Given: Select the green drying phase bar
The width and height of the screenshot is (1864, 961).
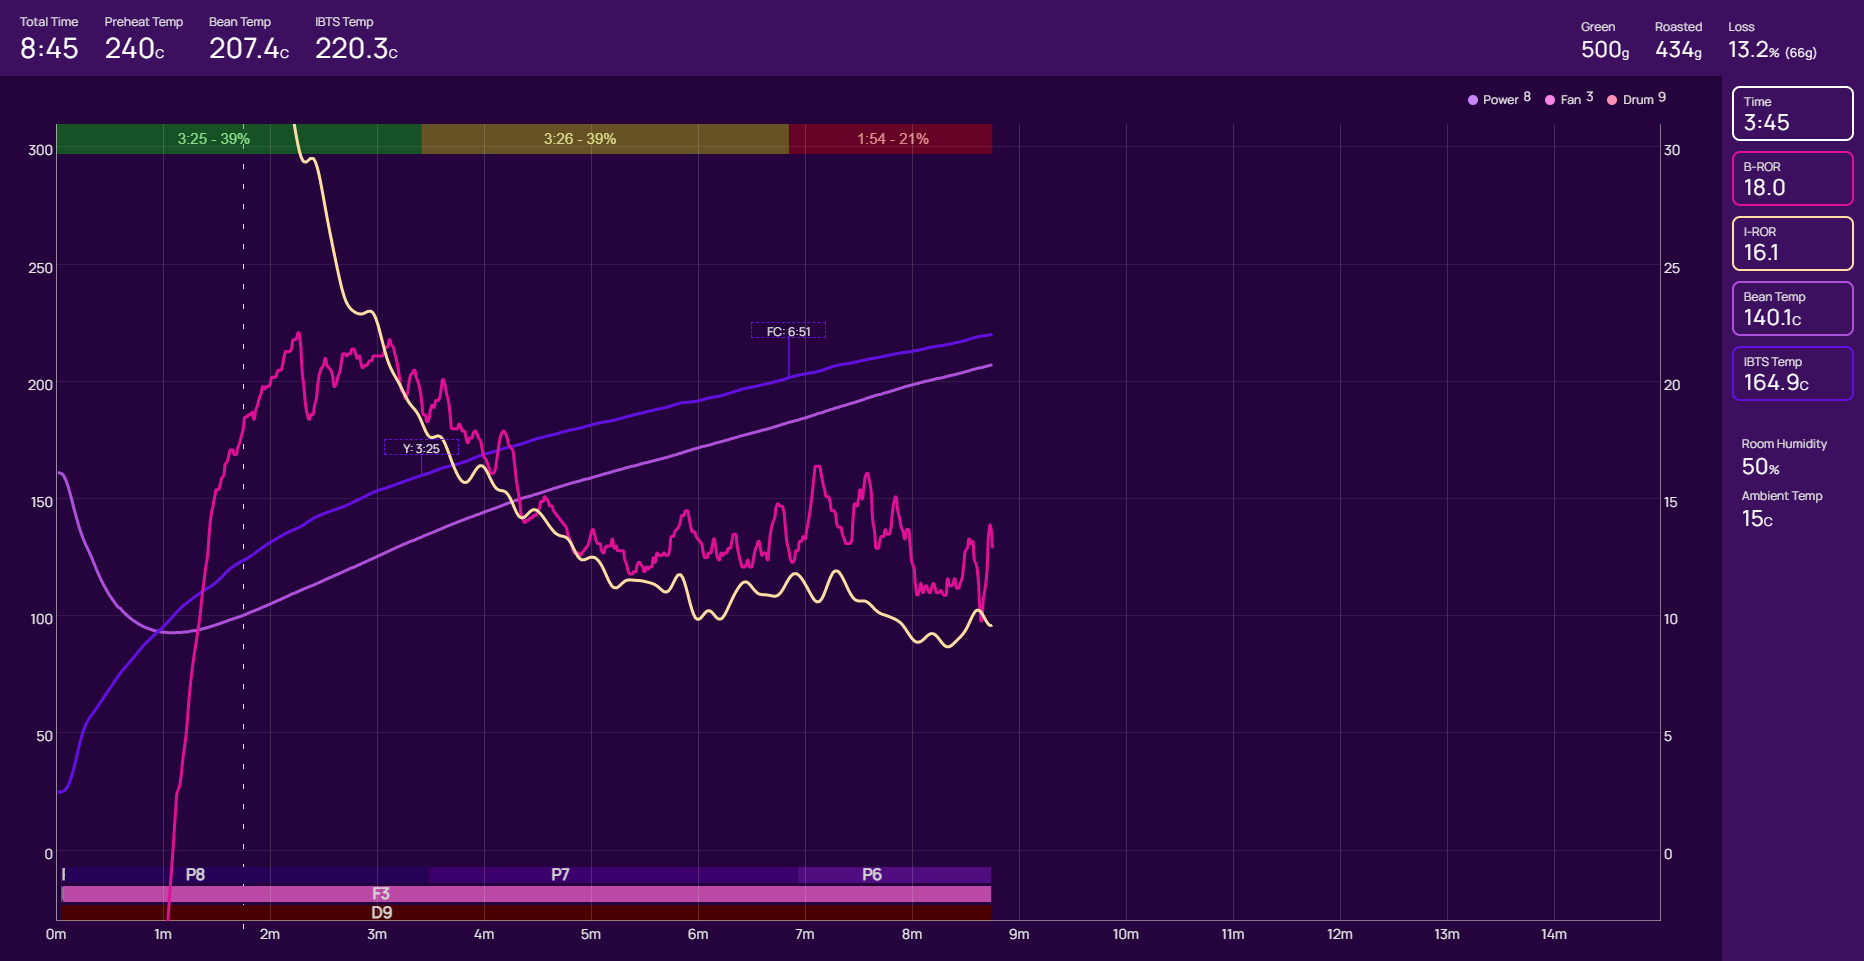Looking at the screenshot, I should (238, 139).
